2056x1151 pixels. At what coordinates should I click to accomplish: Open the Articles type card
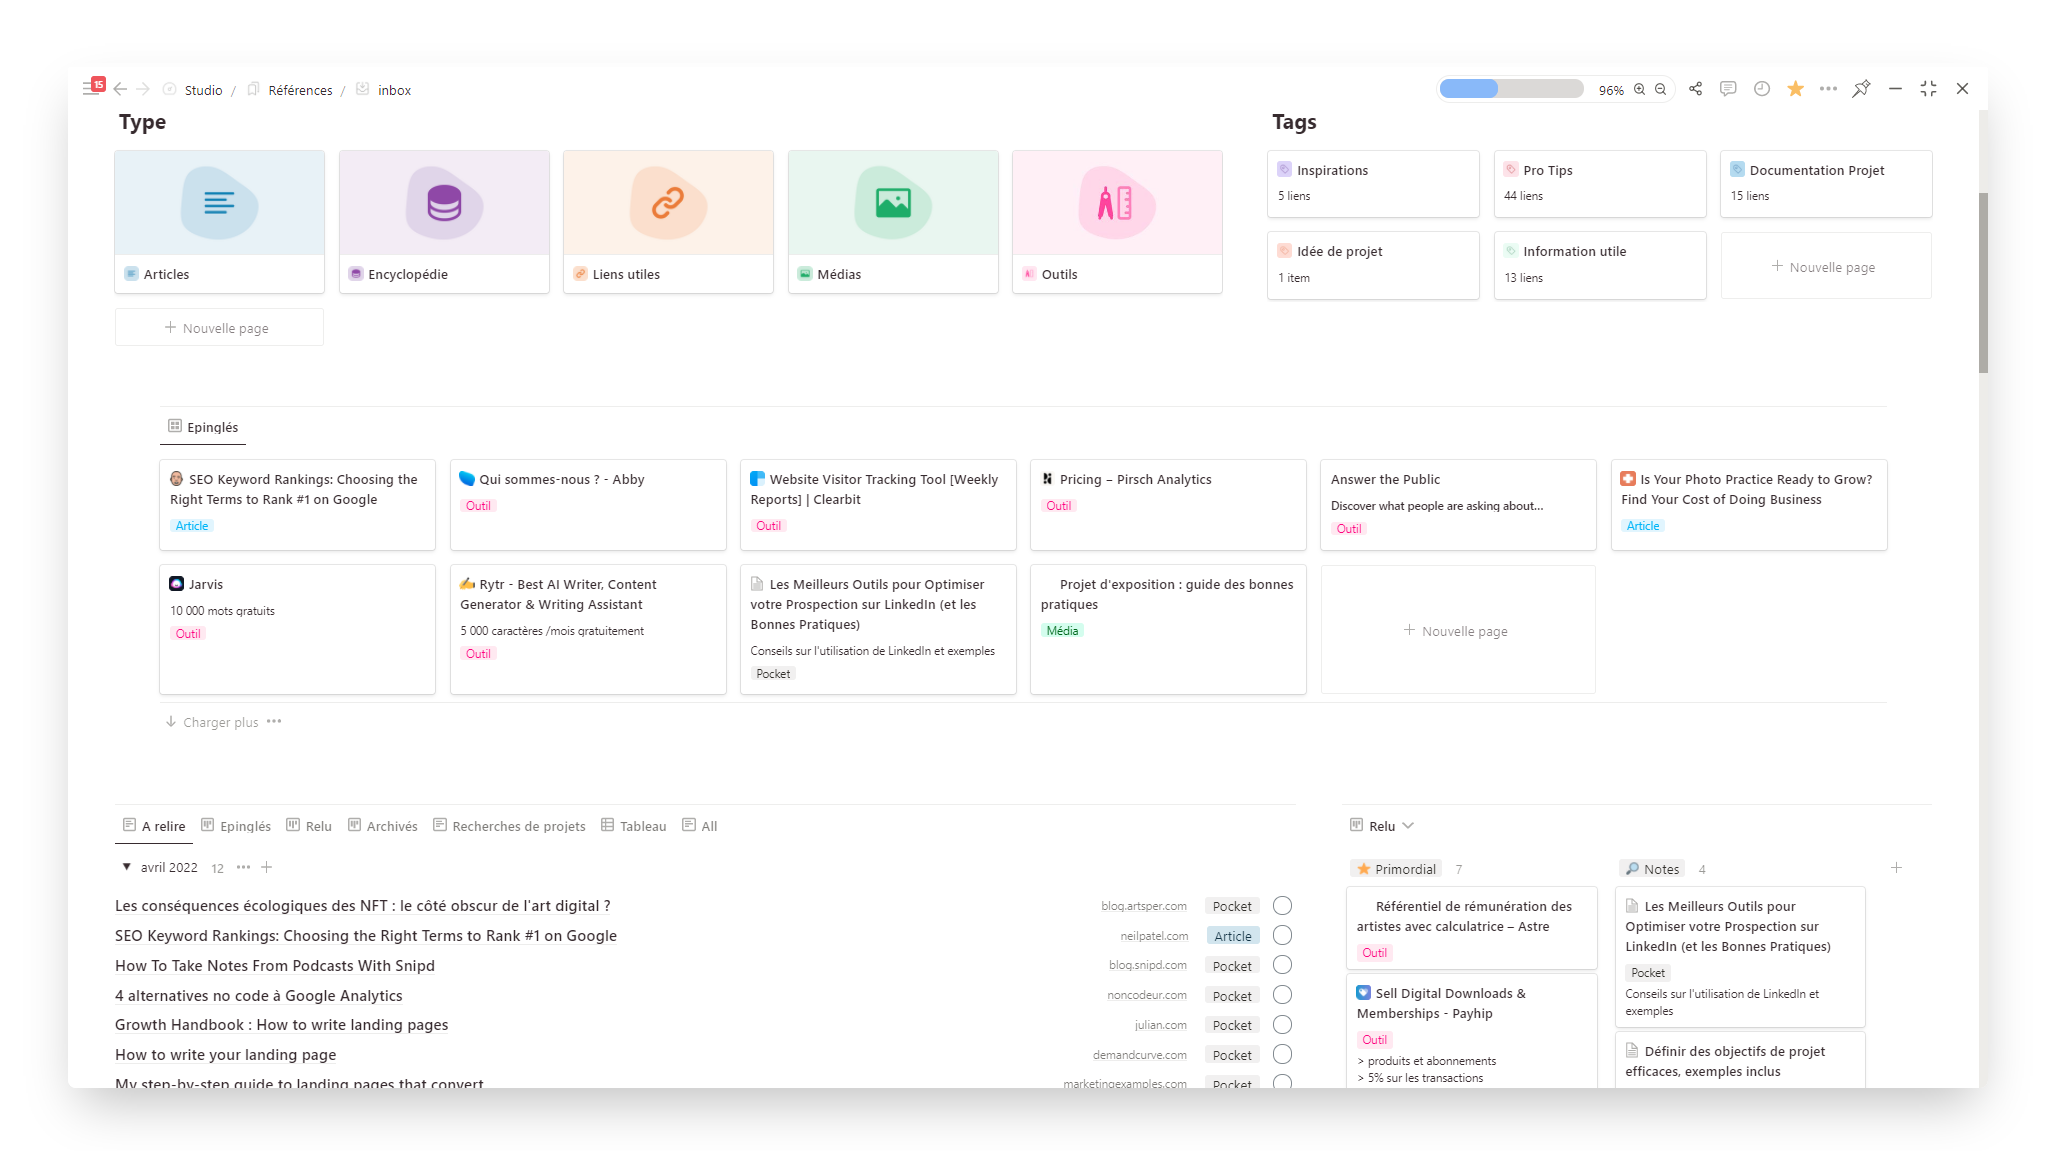pyautogui.click(x=219, y=222)
